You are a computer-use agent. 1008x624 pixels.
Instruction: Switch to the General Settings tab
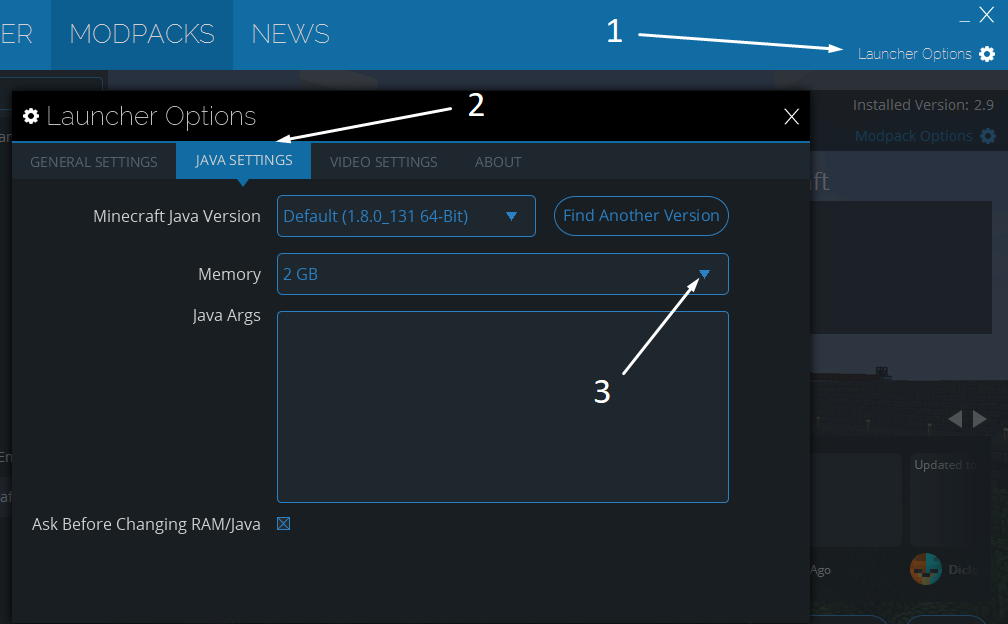point(94,162)
